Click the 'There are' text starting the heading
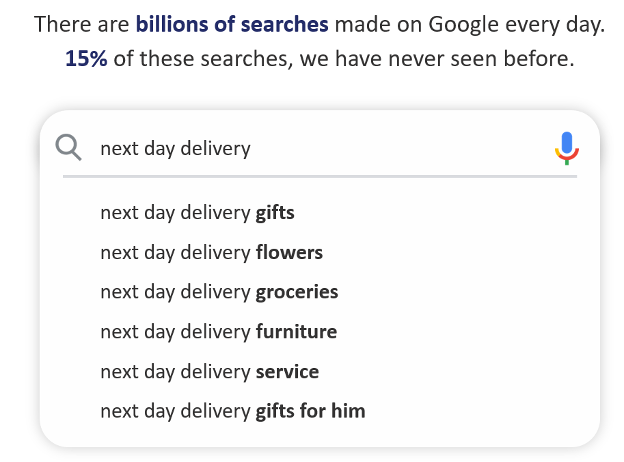Screen dimensions: 624x462 82,24
